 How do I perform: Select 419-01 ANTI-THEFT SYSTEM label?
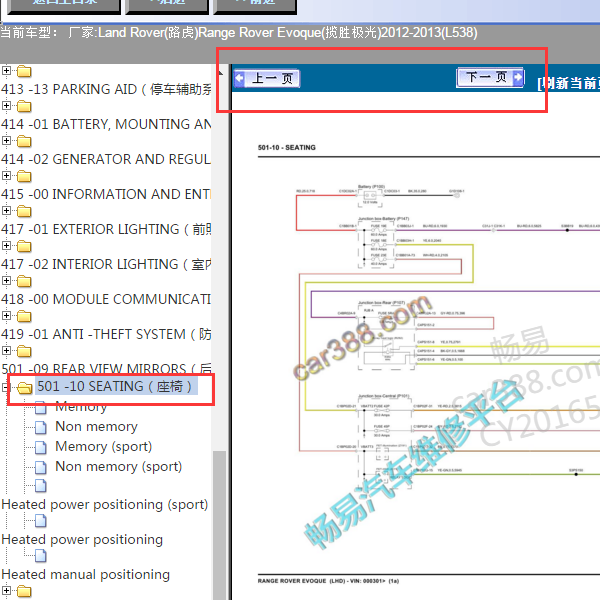(106, 334)
